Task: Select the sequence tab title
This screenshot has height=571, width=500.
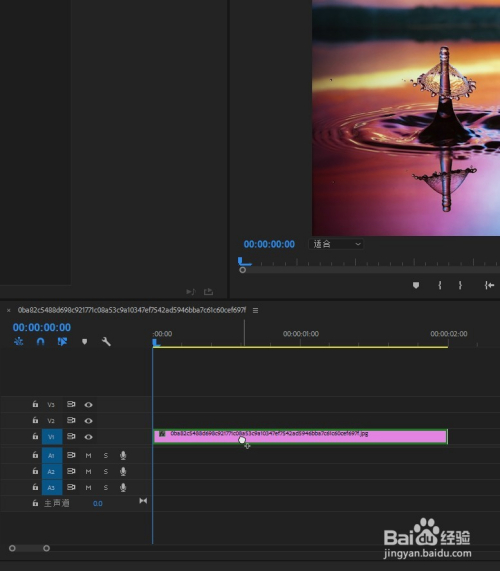Action: [132, 310]
